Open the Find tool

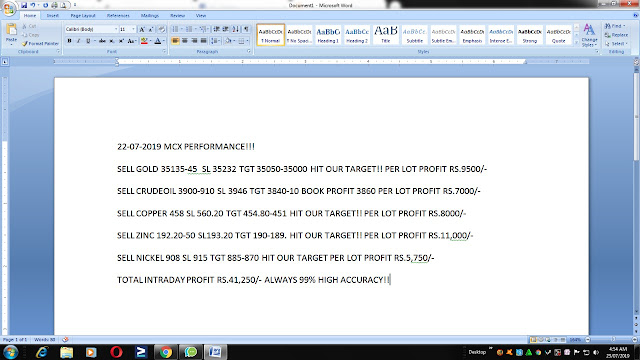pos(615,26)
